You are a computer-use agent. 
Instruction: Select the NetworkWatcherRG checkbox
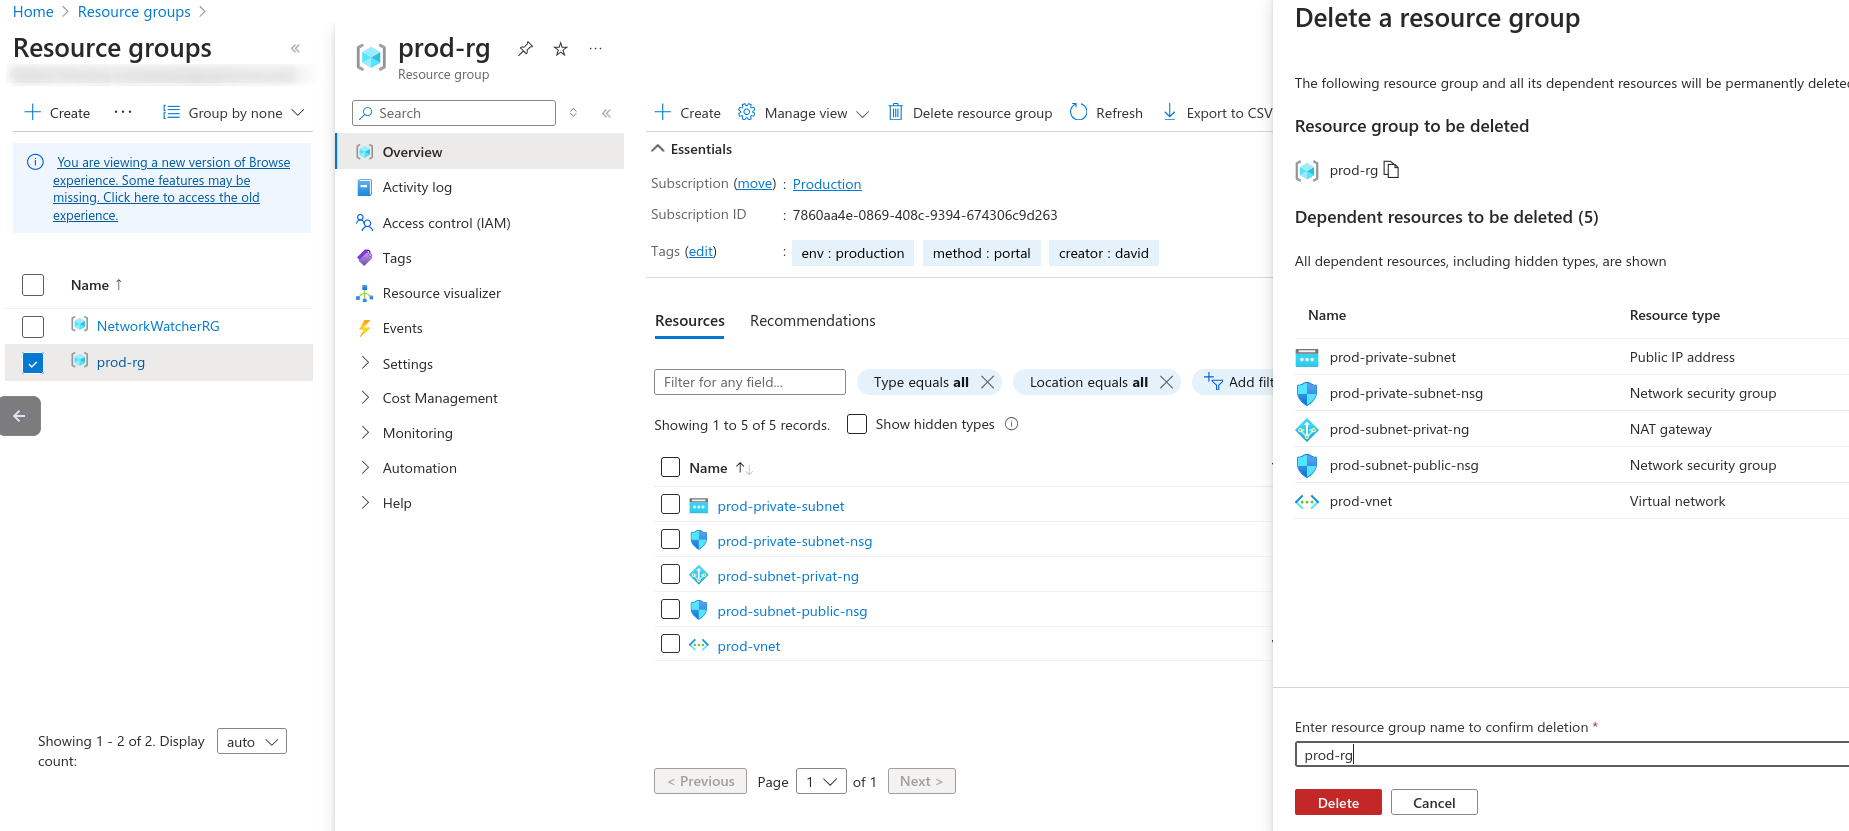pyautogui.click(x=33, y=326)
